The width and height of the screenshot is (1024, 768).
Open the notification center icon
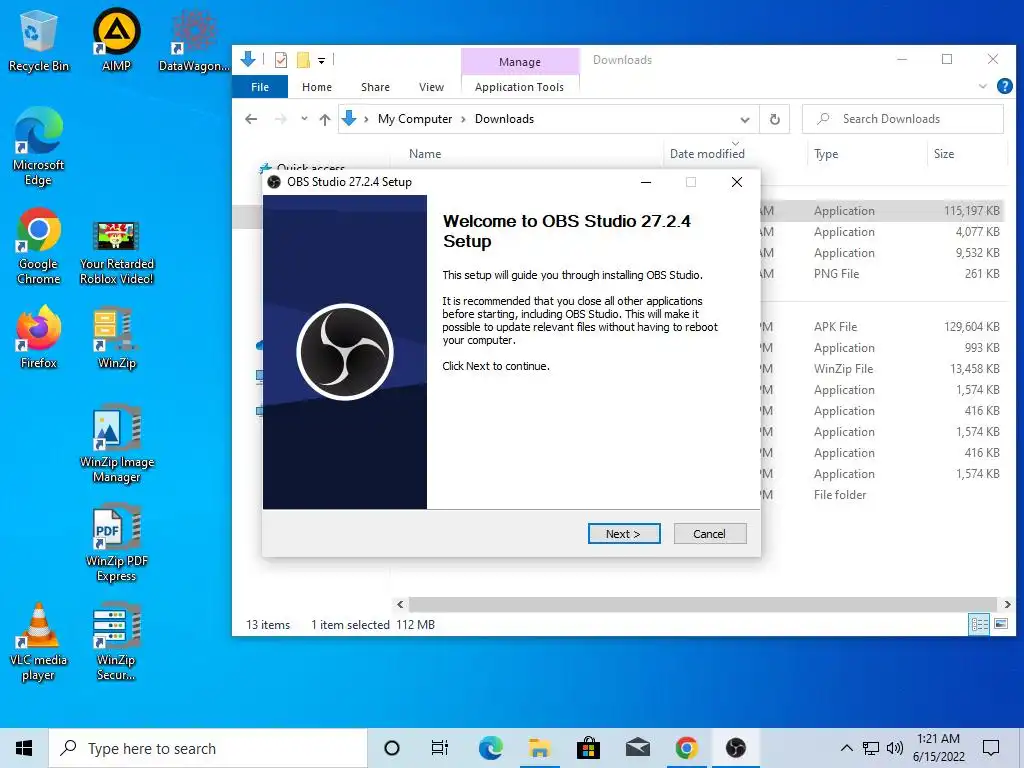tap(991, 748)
